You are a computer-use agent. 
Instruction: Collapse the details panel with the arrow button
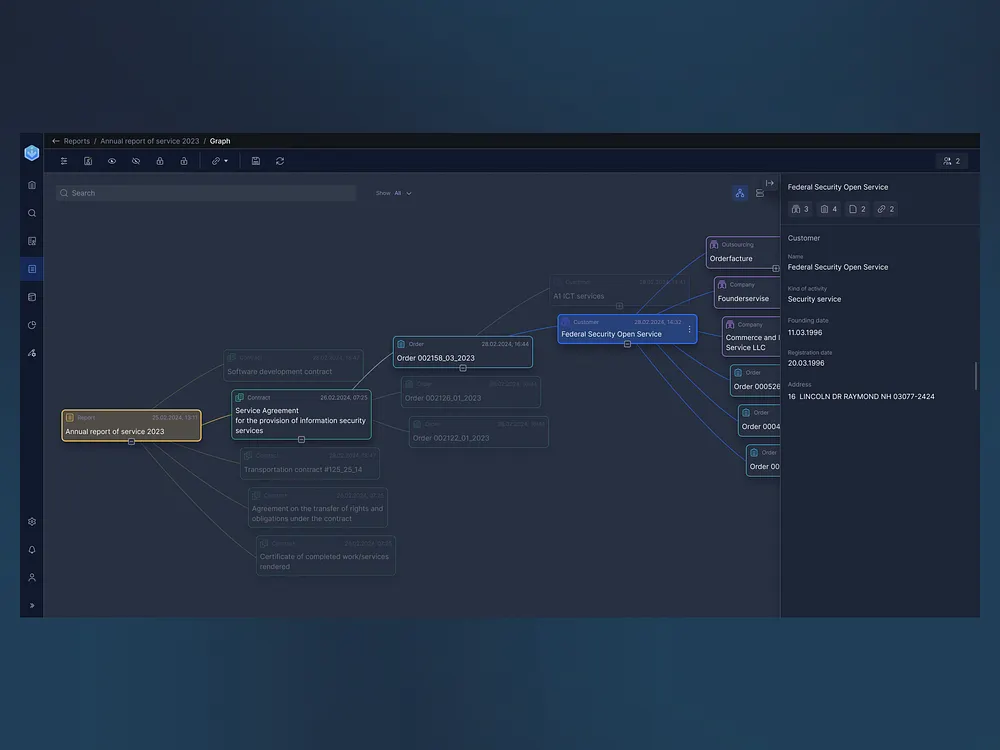click(x=769, y=183)
